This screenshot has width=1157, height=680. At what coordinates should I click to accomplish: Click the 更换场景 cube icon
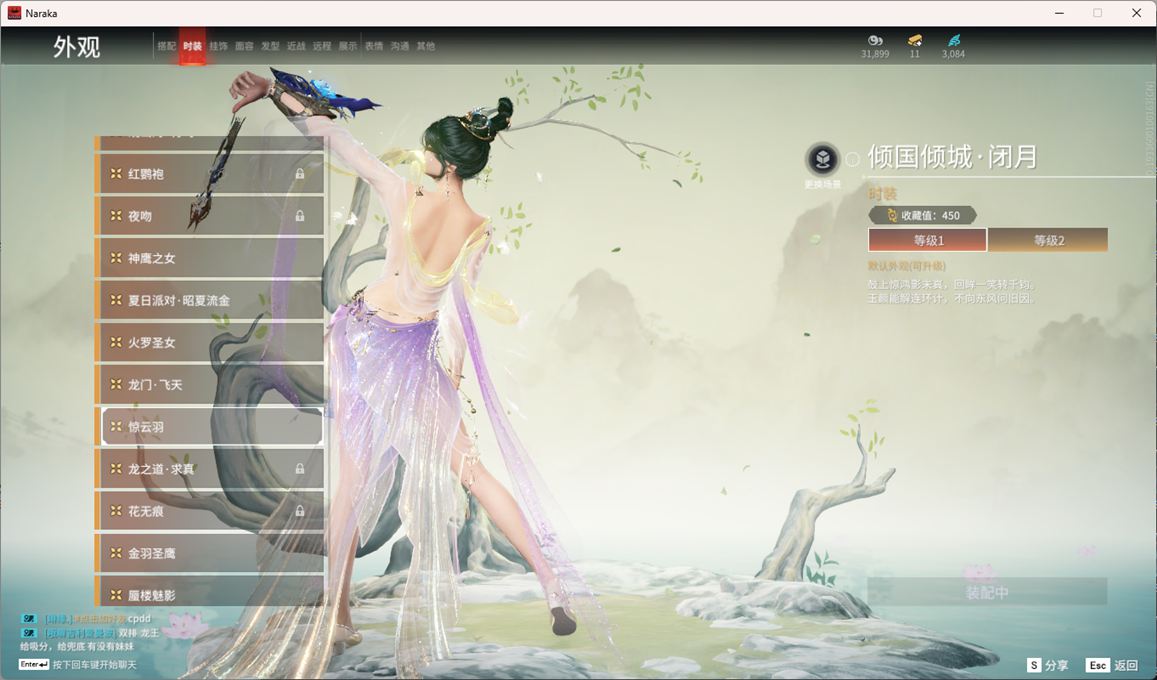tap(822, 159)
